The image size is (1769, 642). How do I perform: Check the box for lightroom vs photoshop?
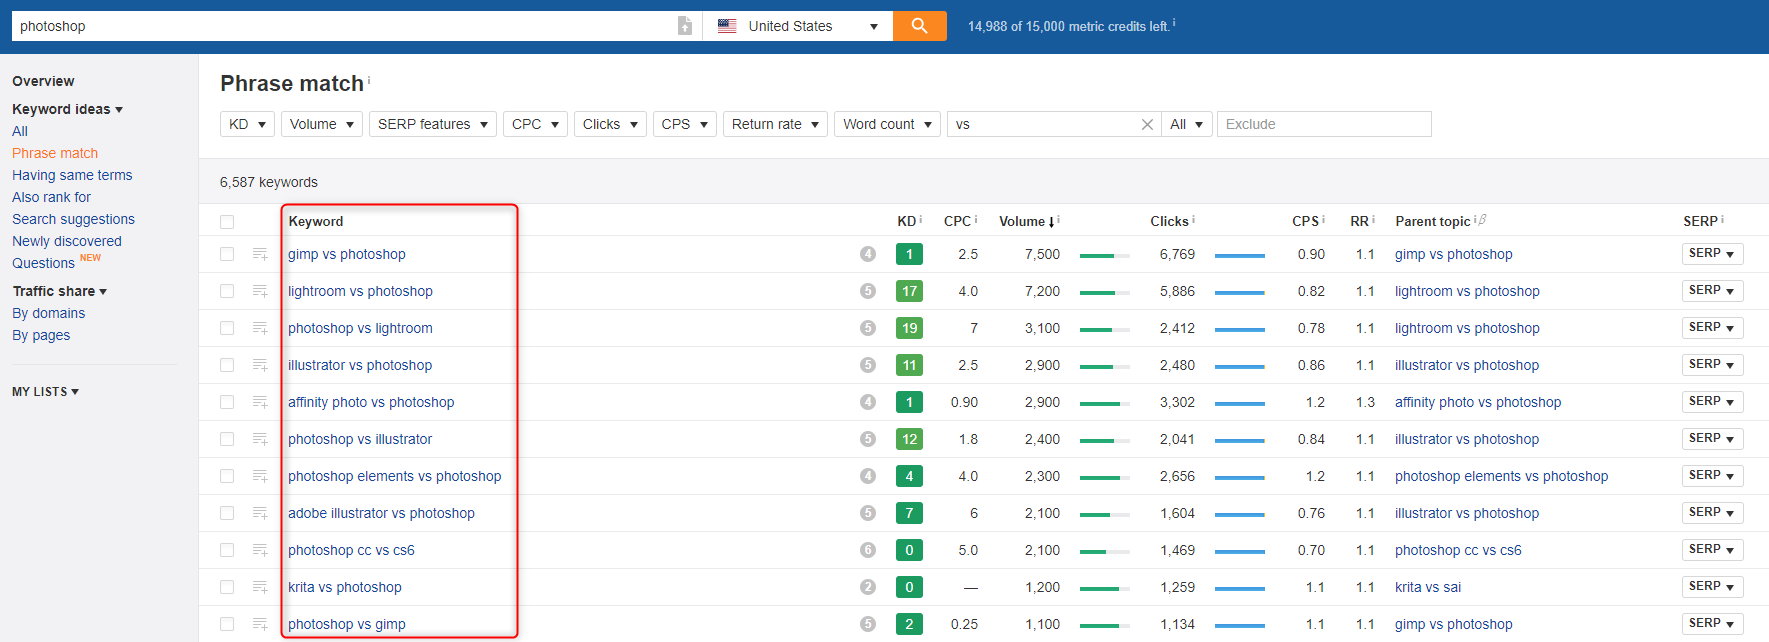[227, 291]
